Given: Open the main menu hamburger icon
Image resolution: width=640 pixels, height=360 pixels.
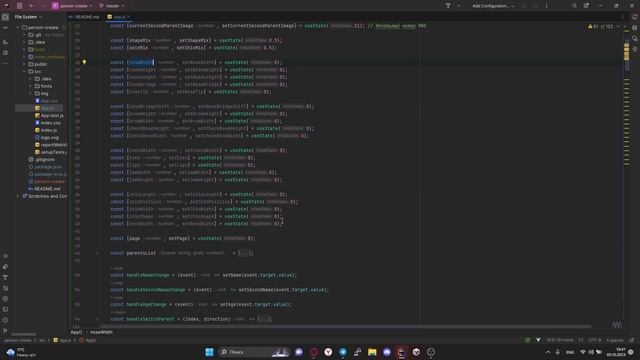Looking at the screenshot, I should coord(19,6).
